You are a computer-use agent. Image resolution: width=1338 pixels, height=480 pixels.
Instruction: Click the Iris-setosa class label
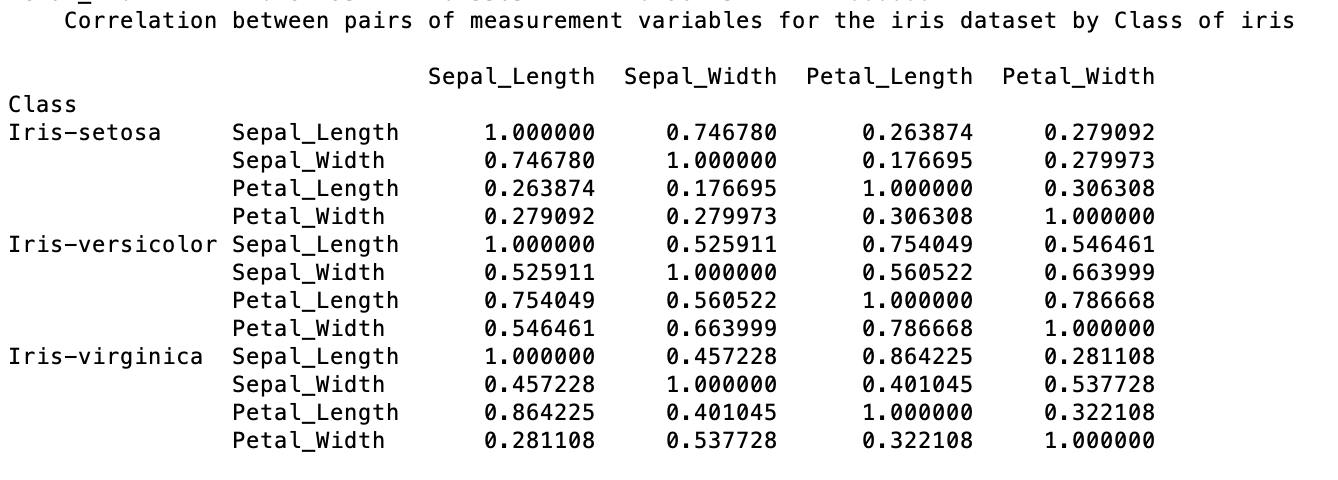click(85, 132)
